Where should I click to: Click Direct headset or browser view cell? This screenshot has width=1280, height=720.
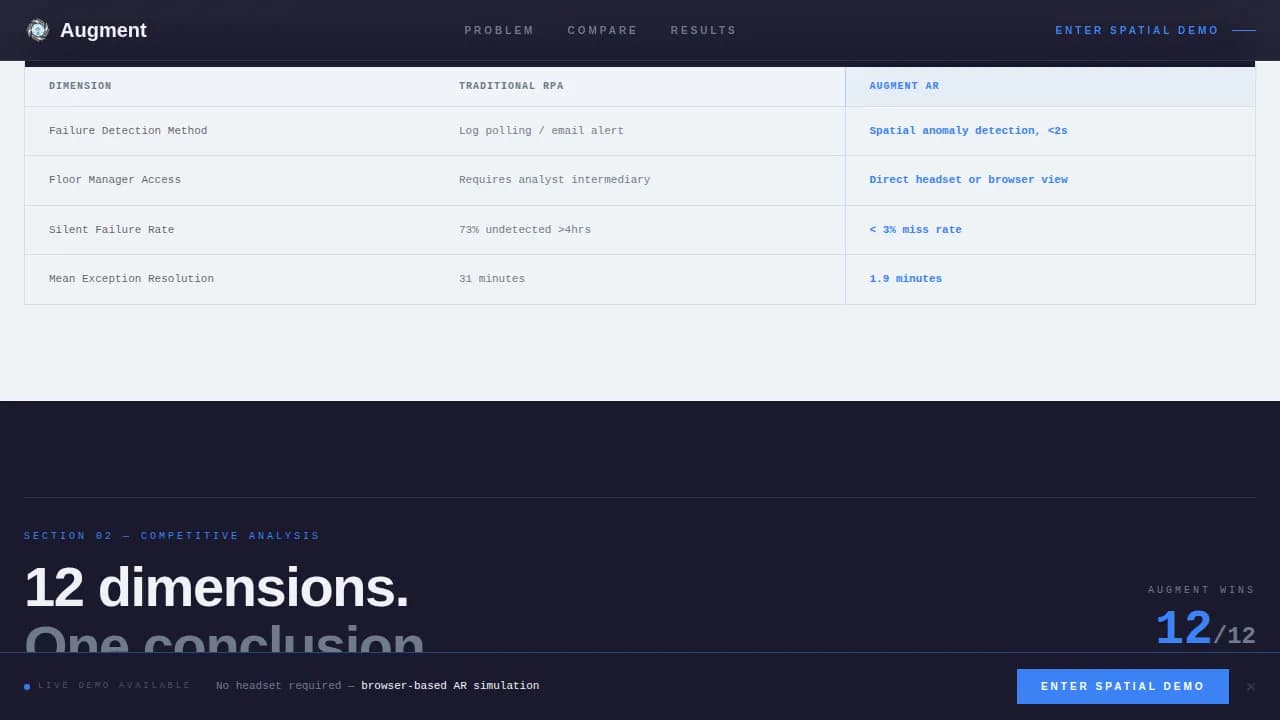coord(968,180)
